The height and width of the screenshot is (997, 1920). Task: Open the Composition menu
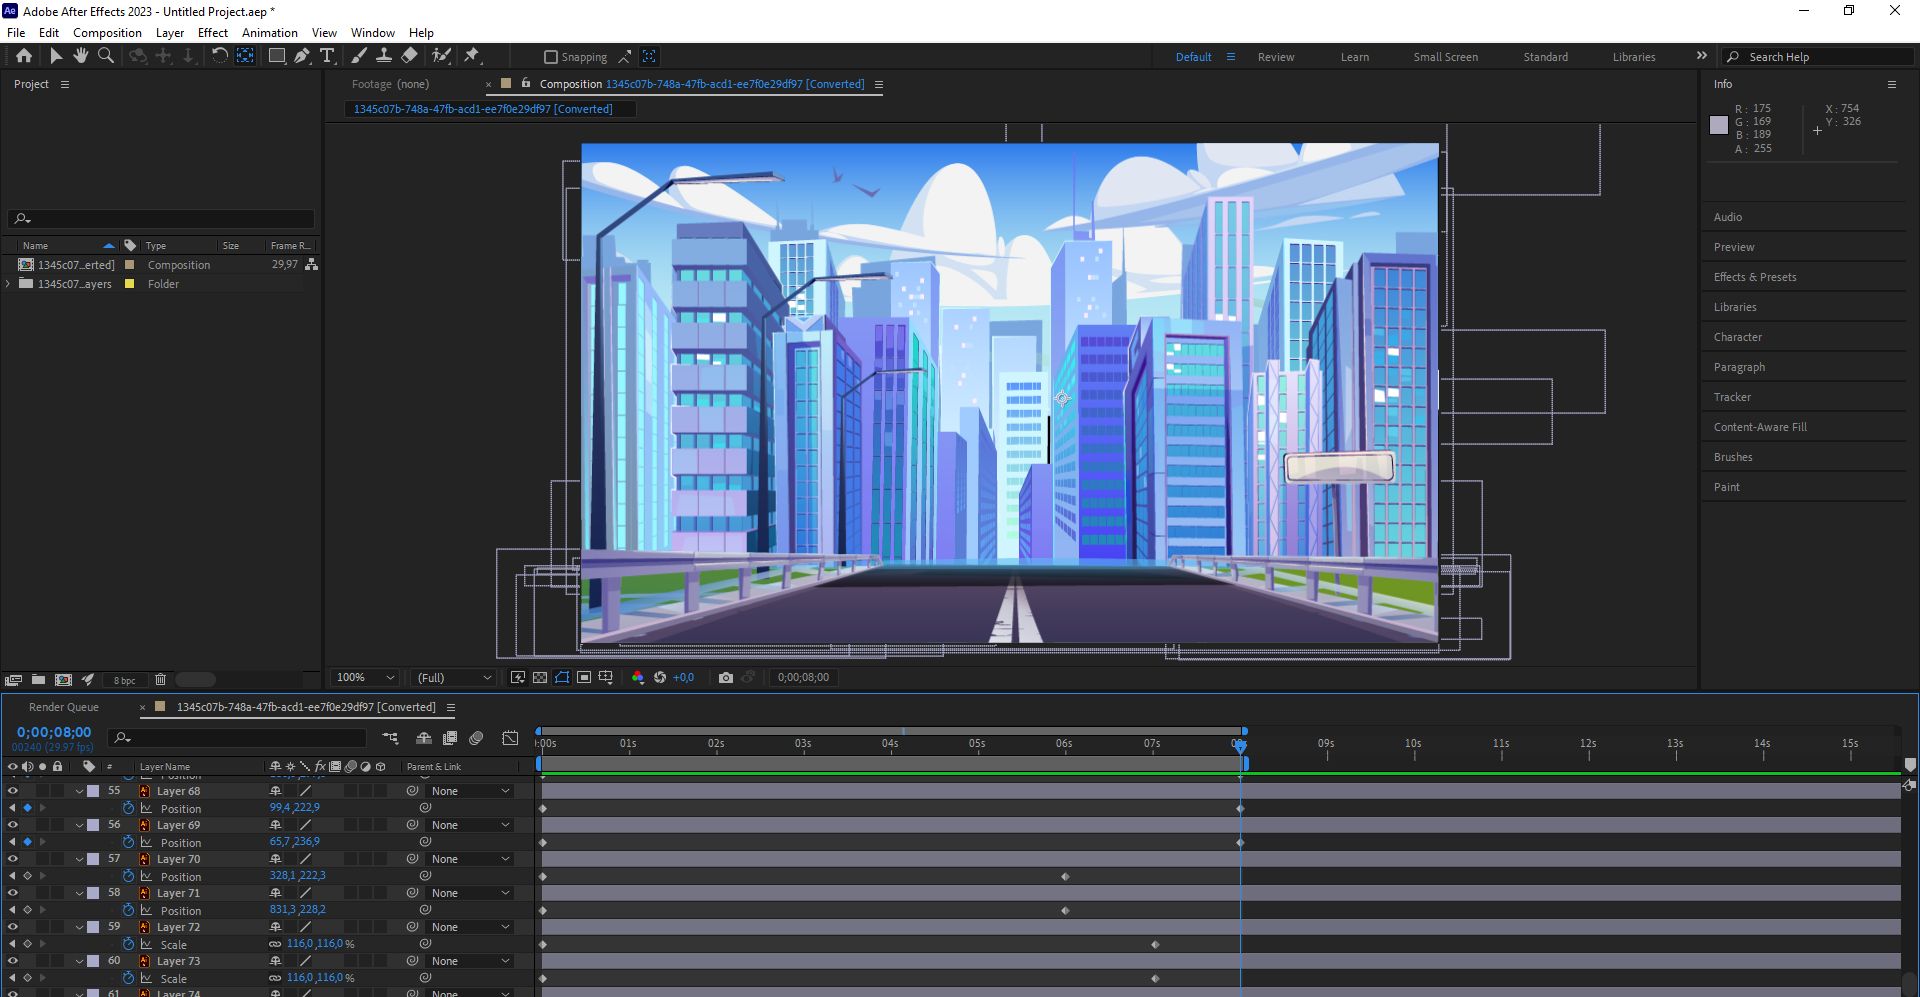[107, 32]
